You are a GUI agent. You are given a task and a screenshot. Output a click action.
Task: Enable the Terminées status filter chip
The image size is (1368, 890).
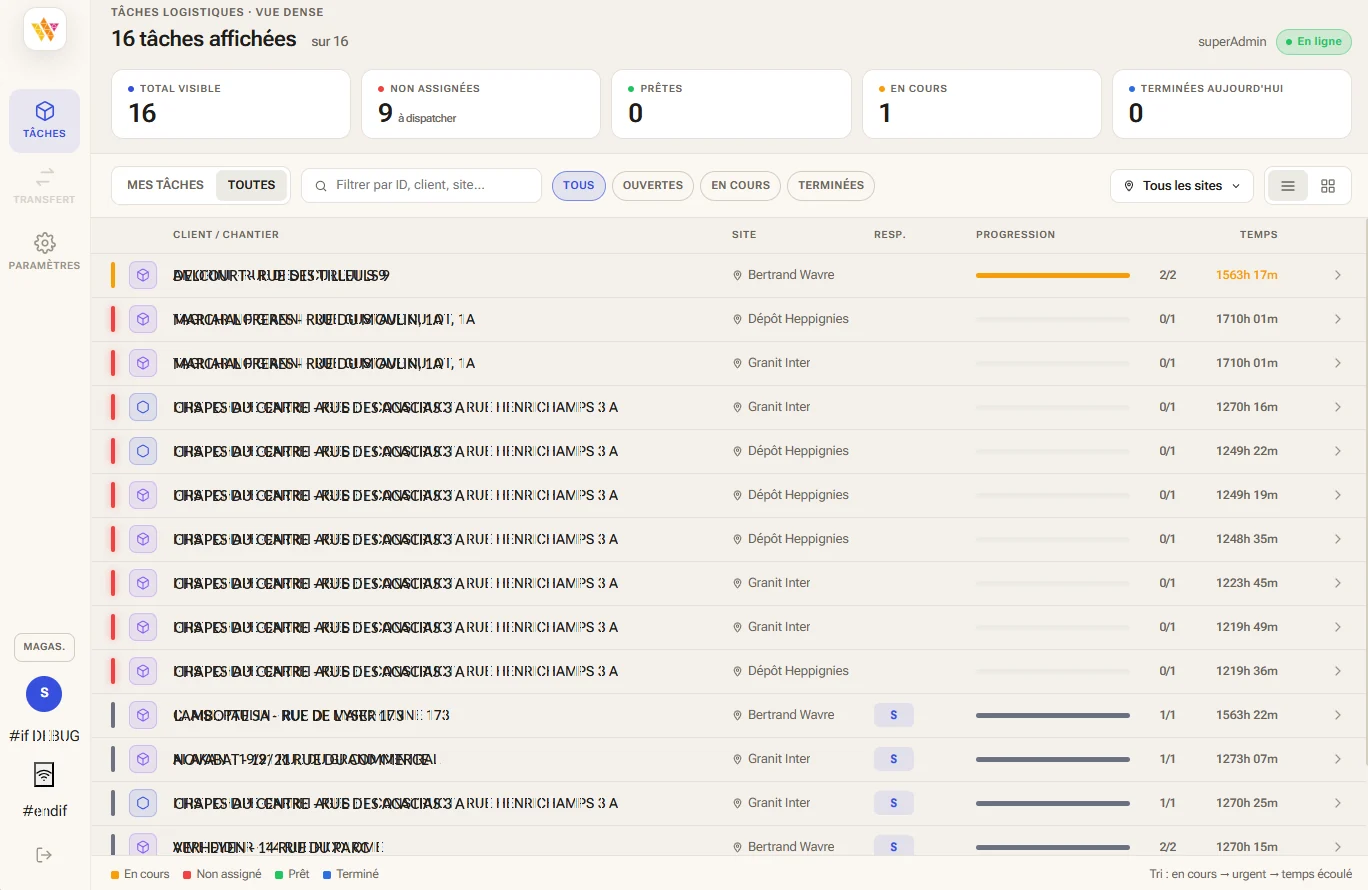click(x=831, y=186)
